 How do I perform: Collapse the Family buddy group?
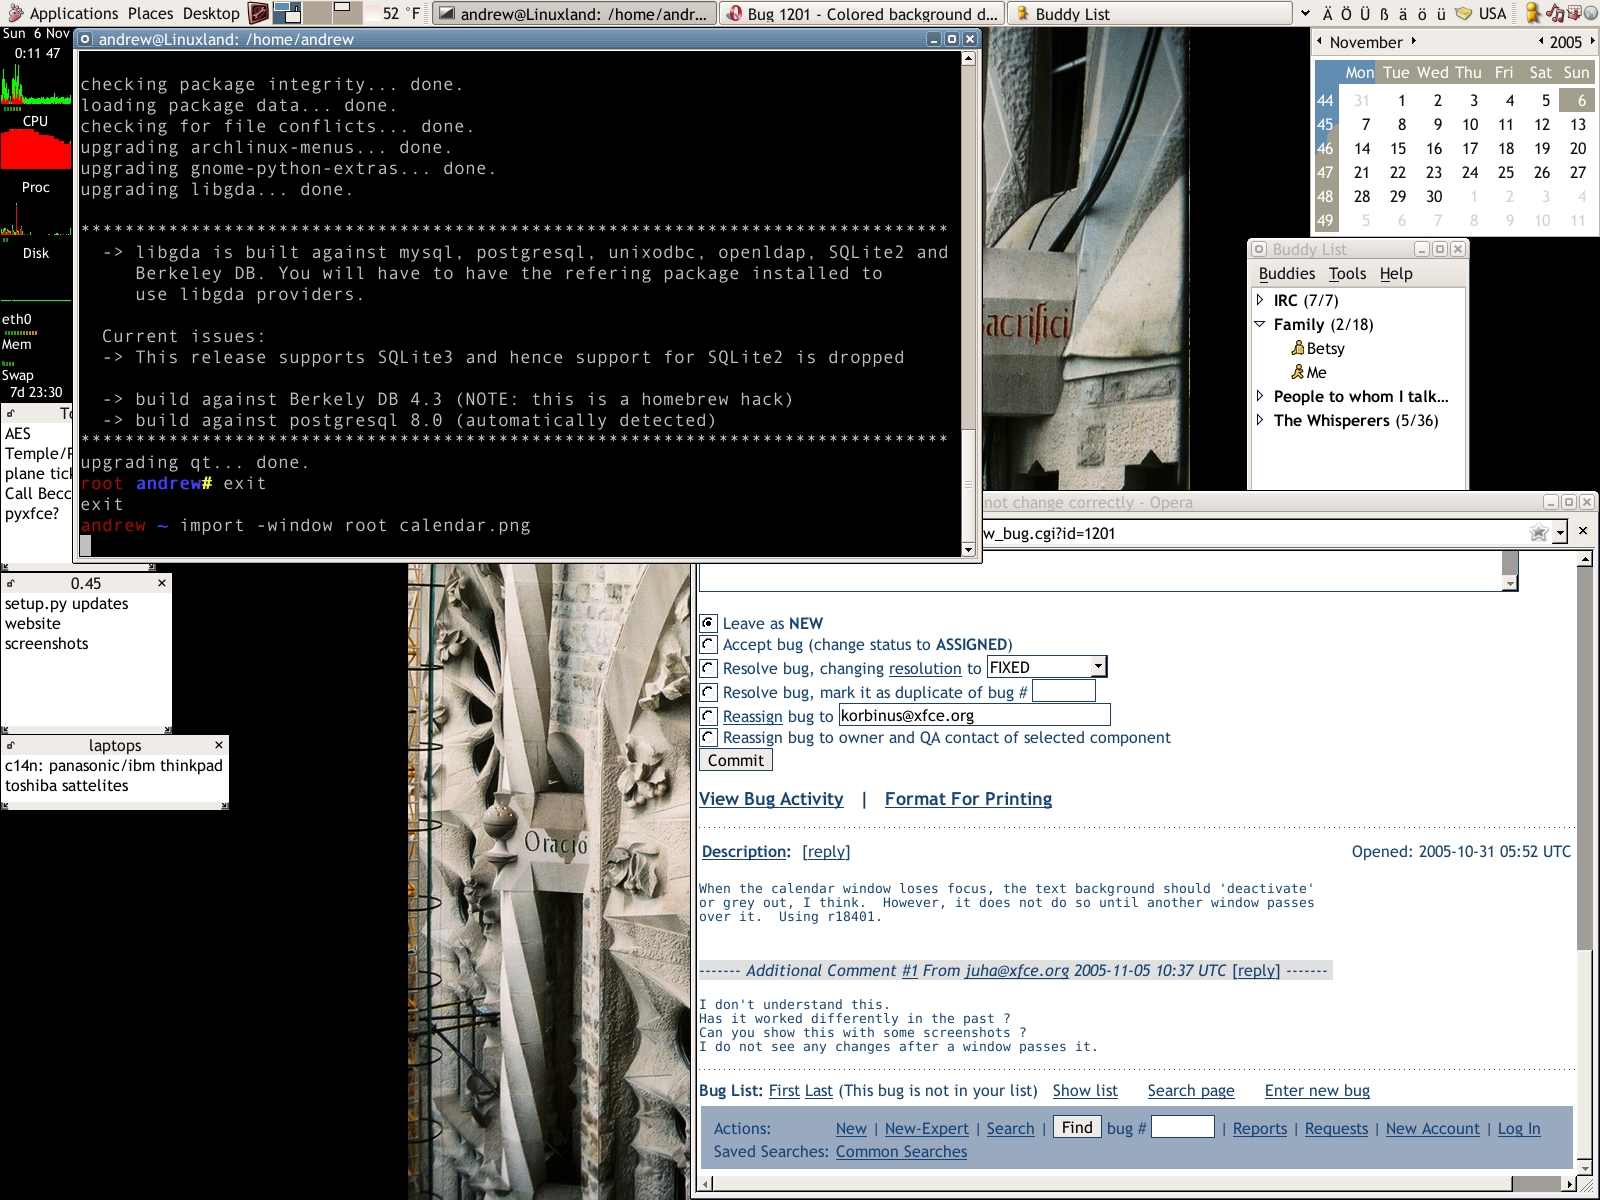pos(1260,324)
